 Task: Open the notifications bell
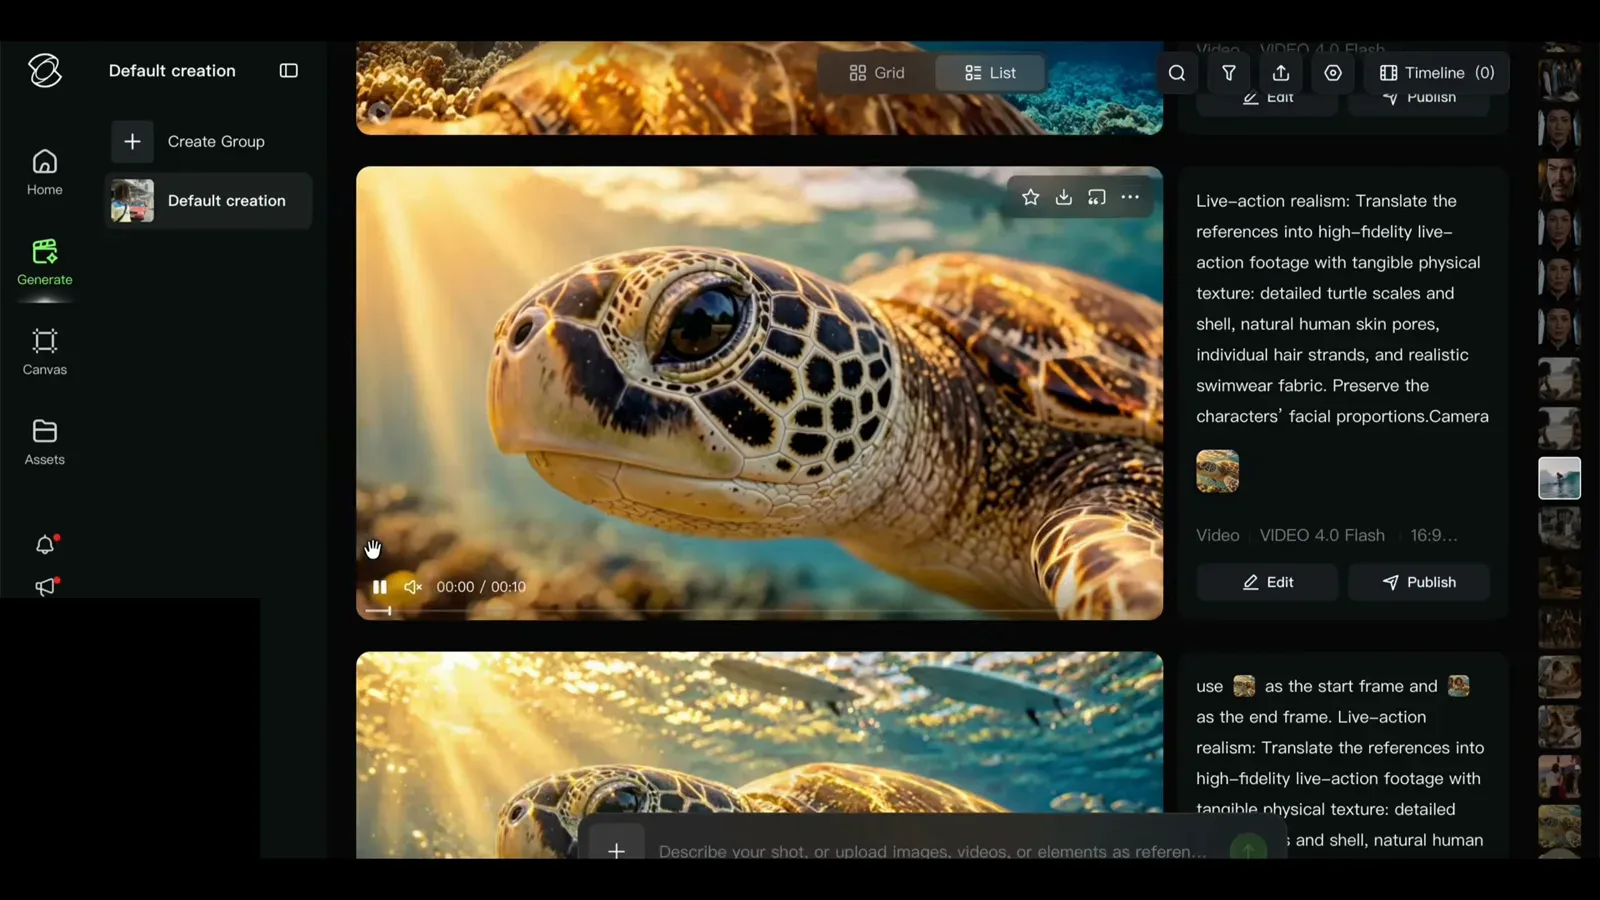coord(45,545)
